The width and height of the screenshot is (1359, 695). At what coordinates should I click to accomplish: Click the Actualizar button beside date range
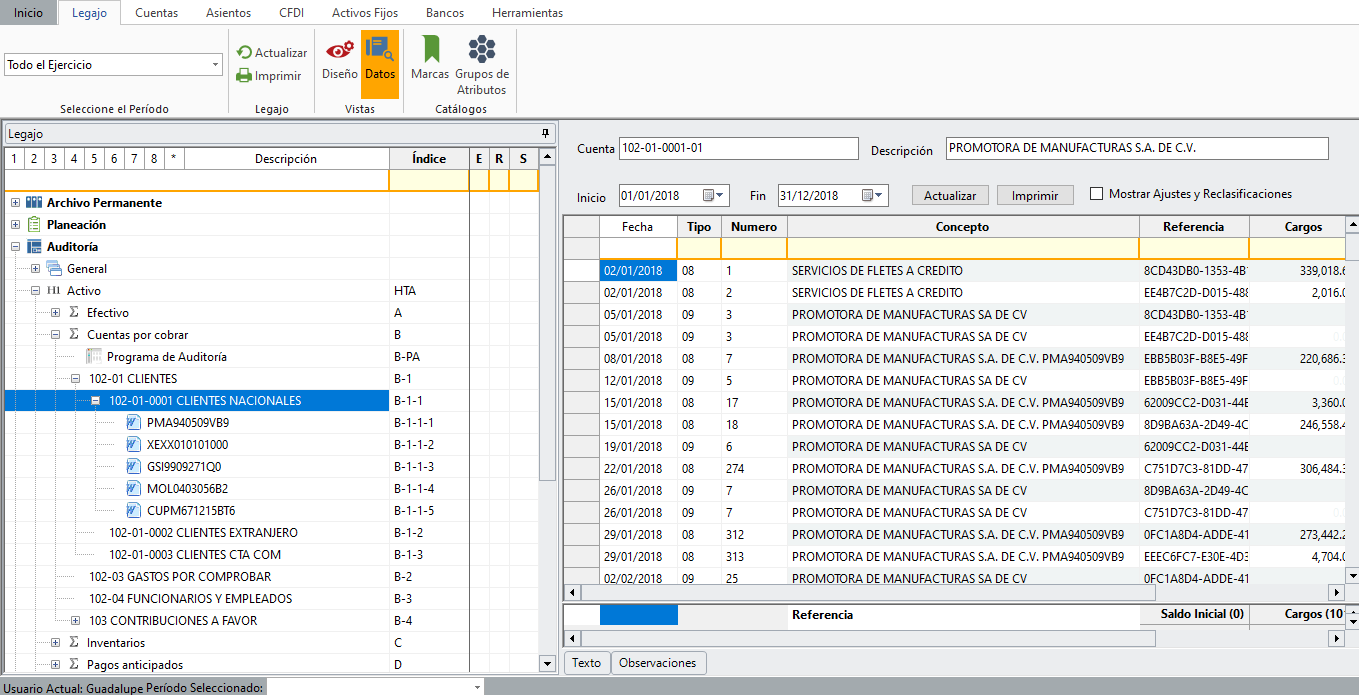[x=950, y=195]
